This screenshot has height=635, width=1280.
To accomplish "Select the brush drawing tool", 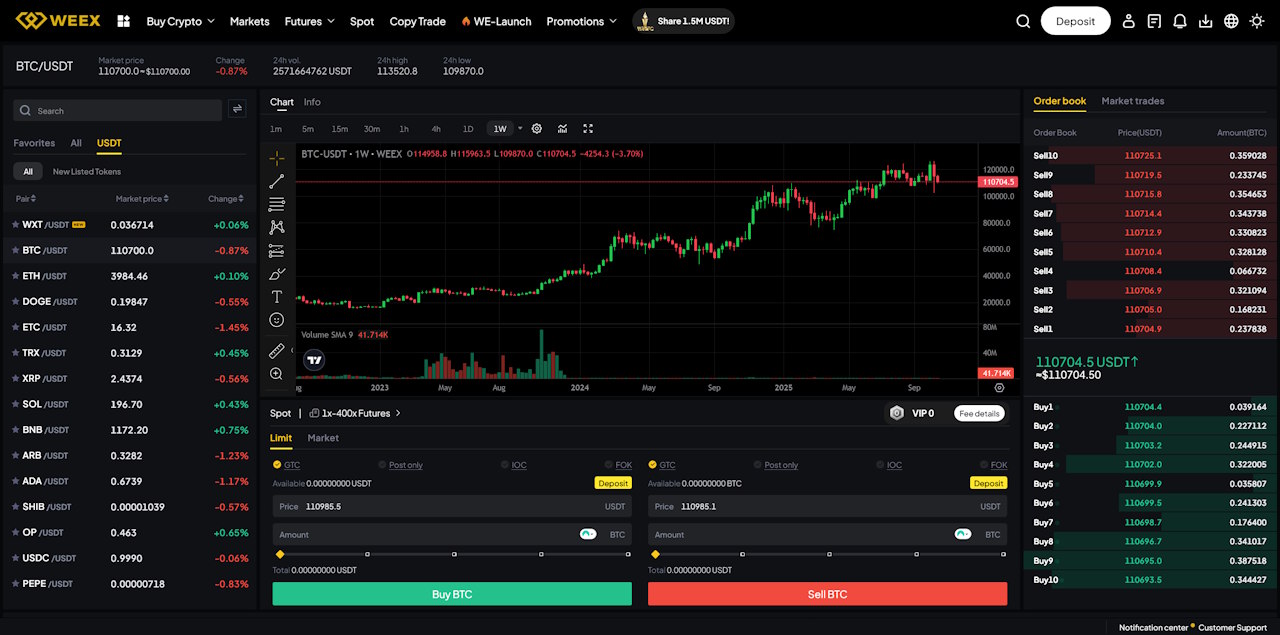I will tap(276, 273).
